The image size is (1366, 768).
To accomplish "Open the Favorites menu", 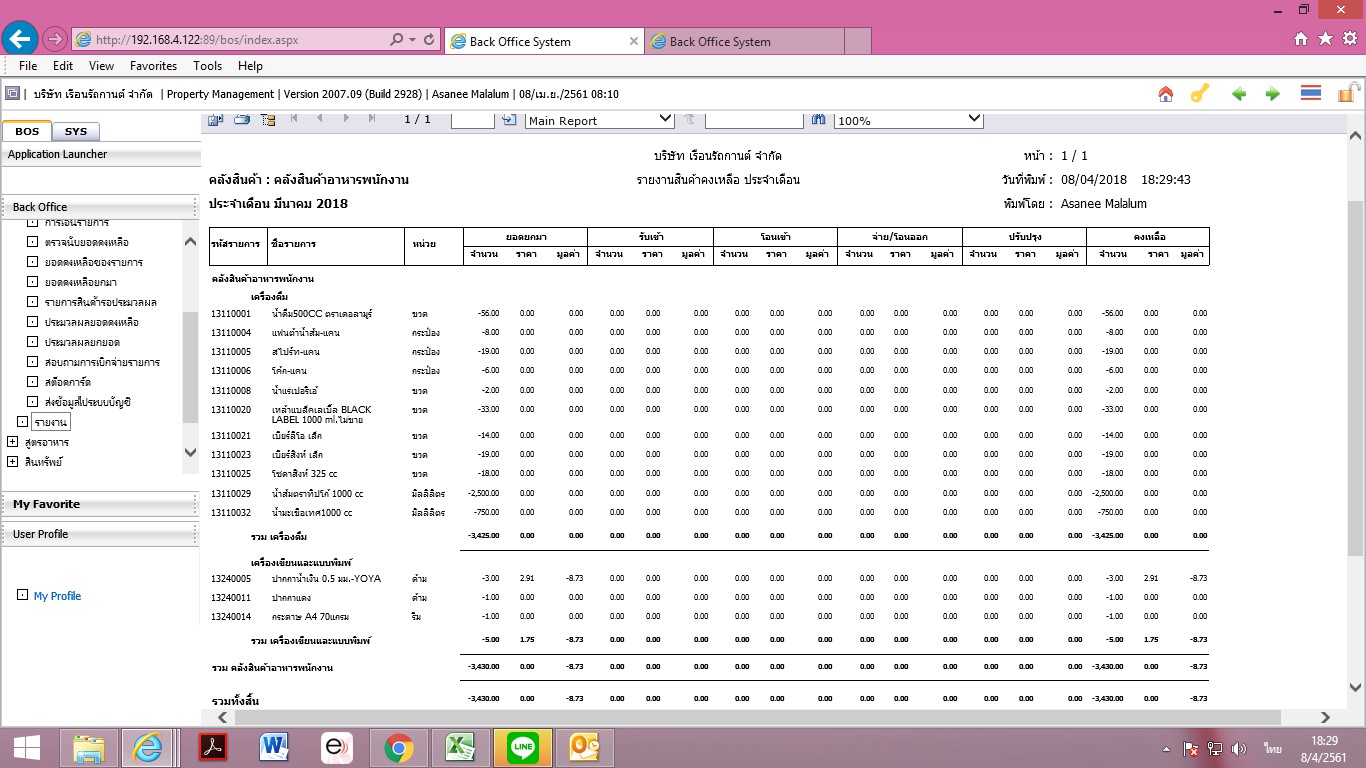I will [153, 66].
